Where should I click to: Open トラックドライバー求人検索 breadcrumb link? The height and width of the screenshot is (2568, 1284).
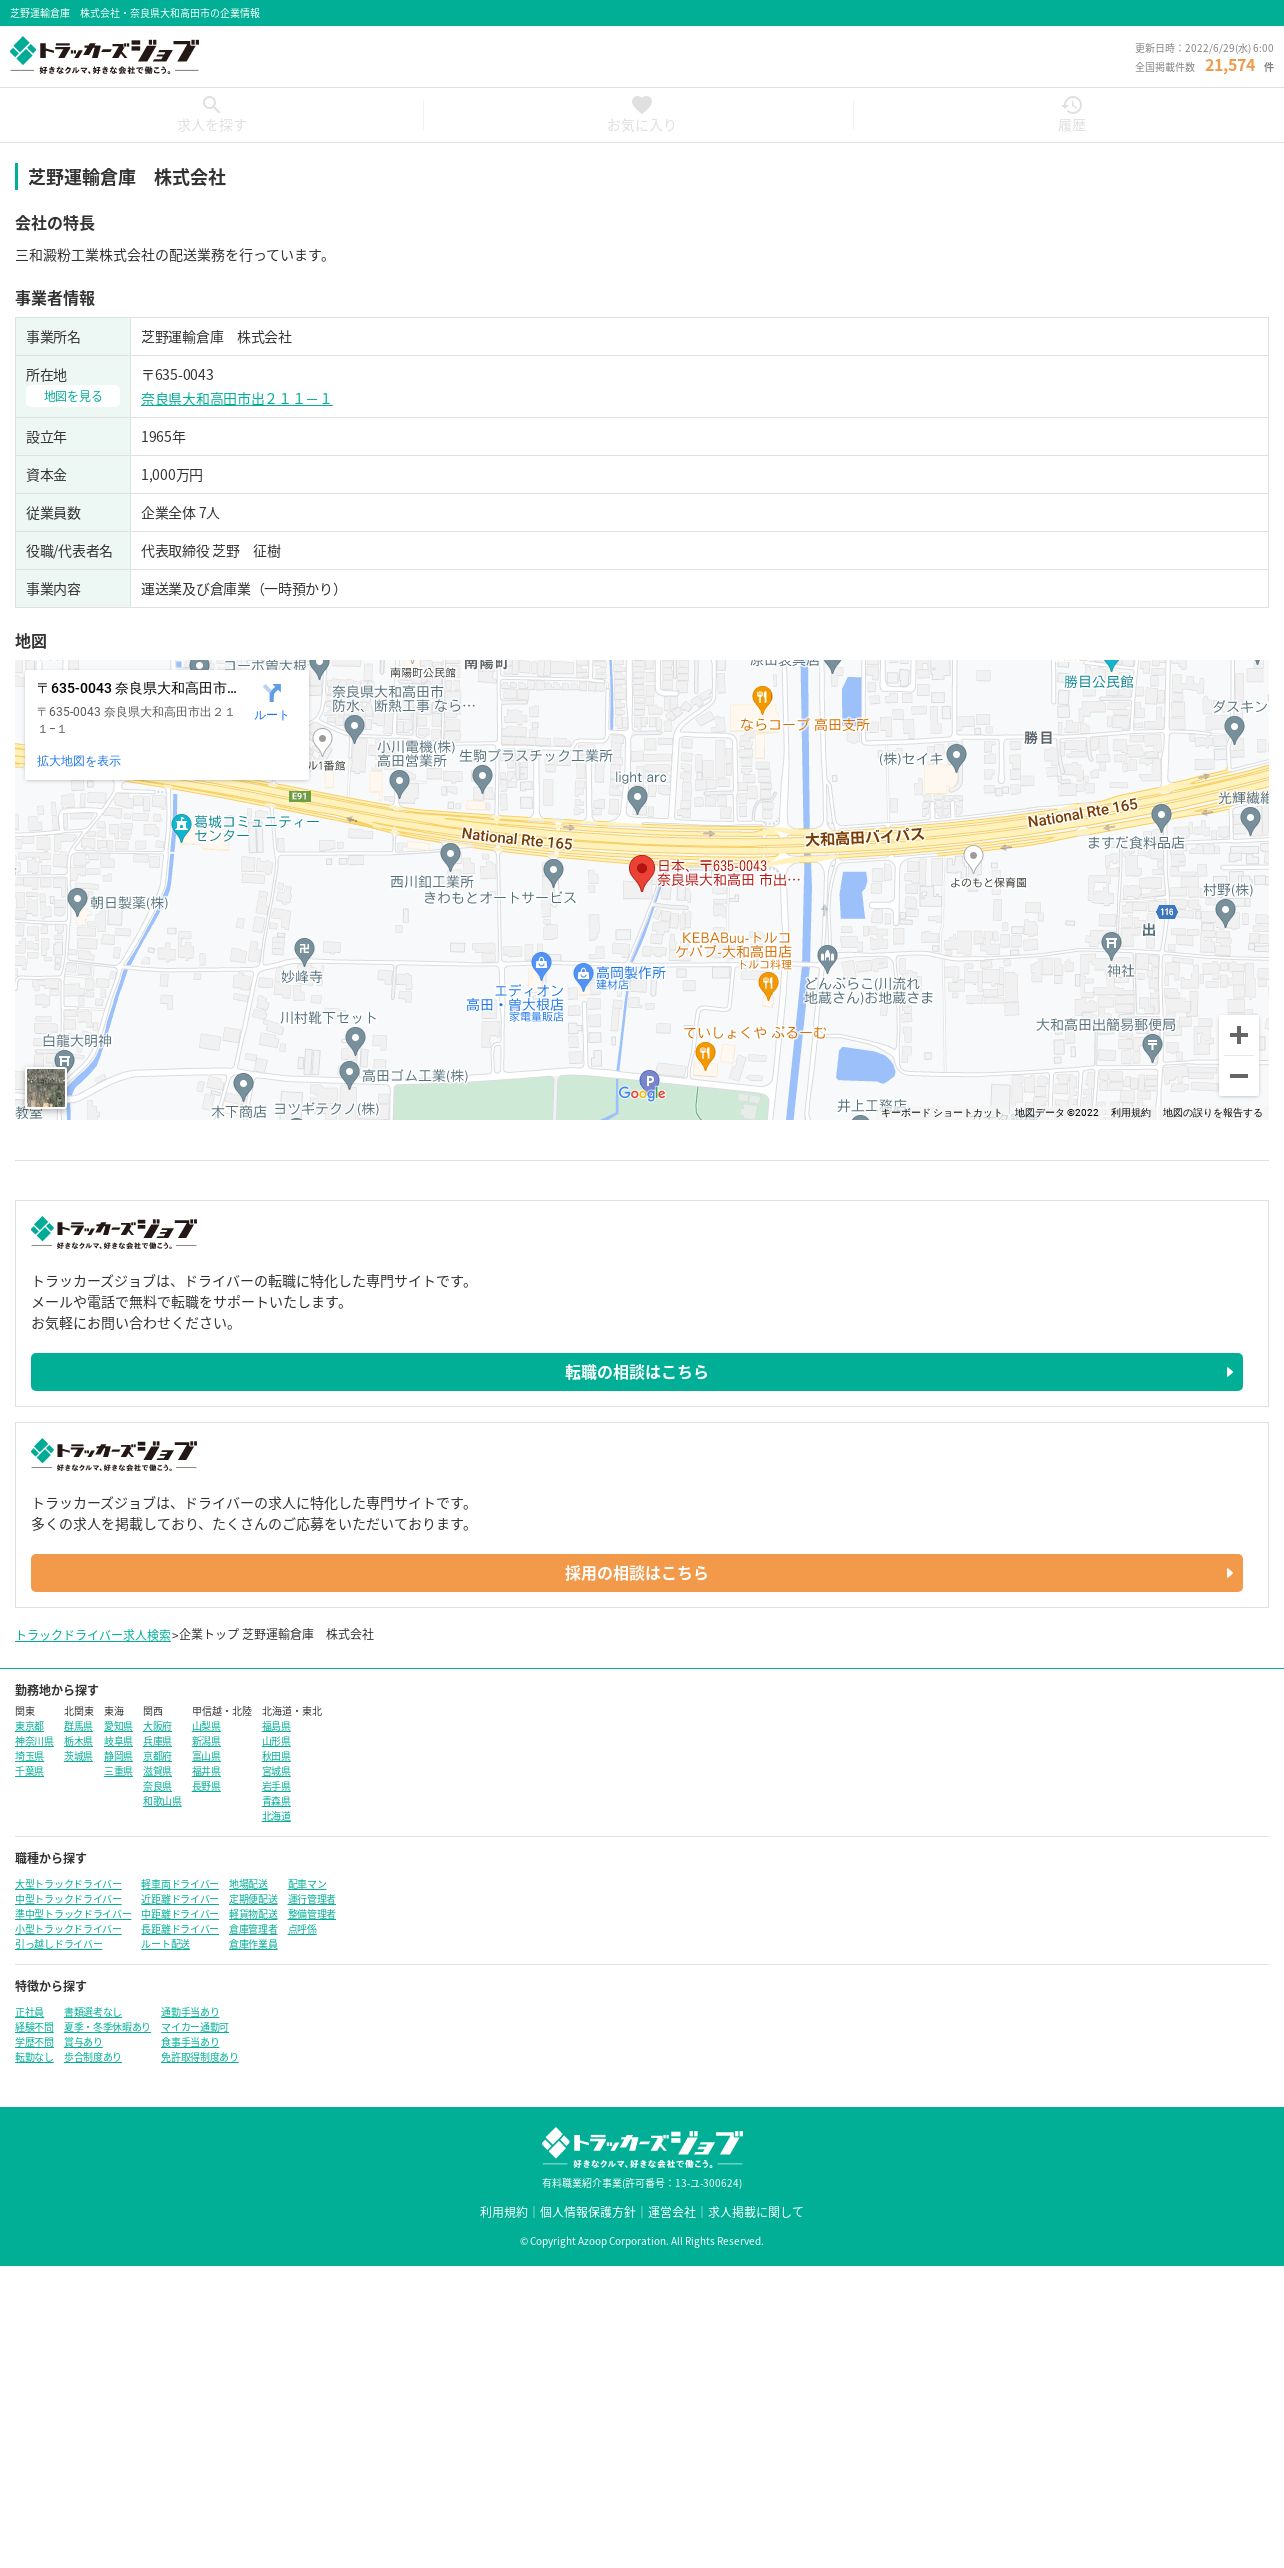[93, 1635]
